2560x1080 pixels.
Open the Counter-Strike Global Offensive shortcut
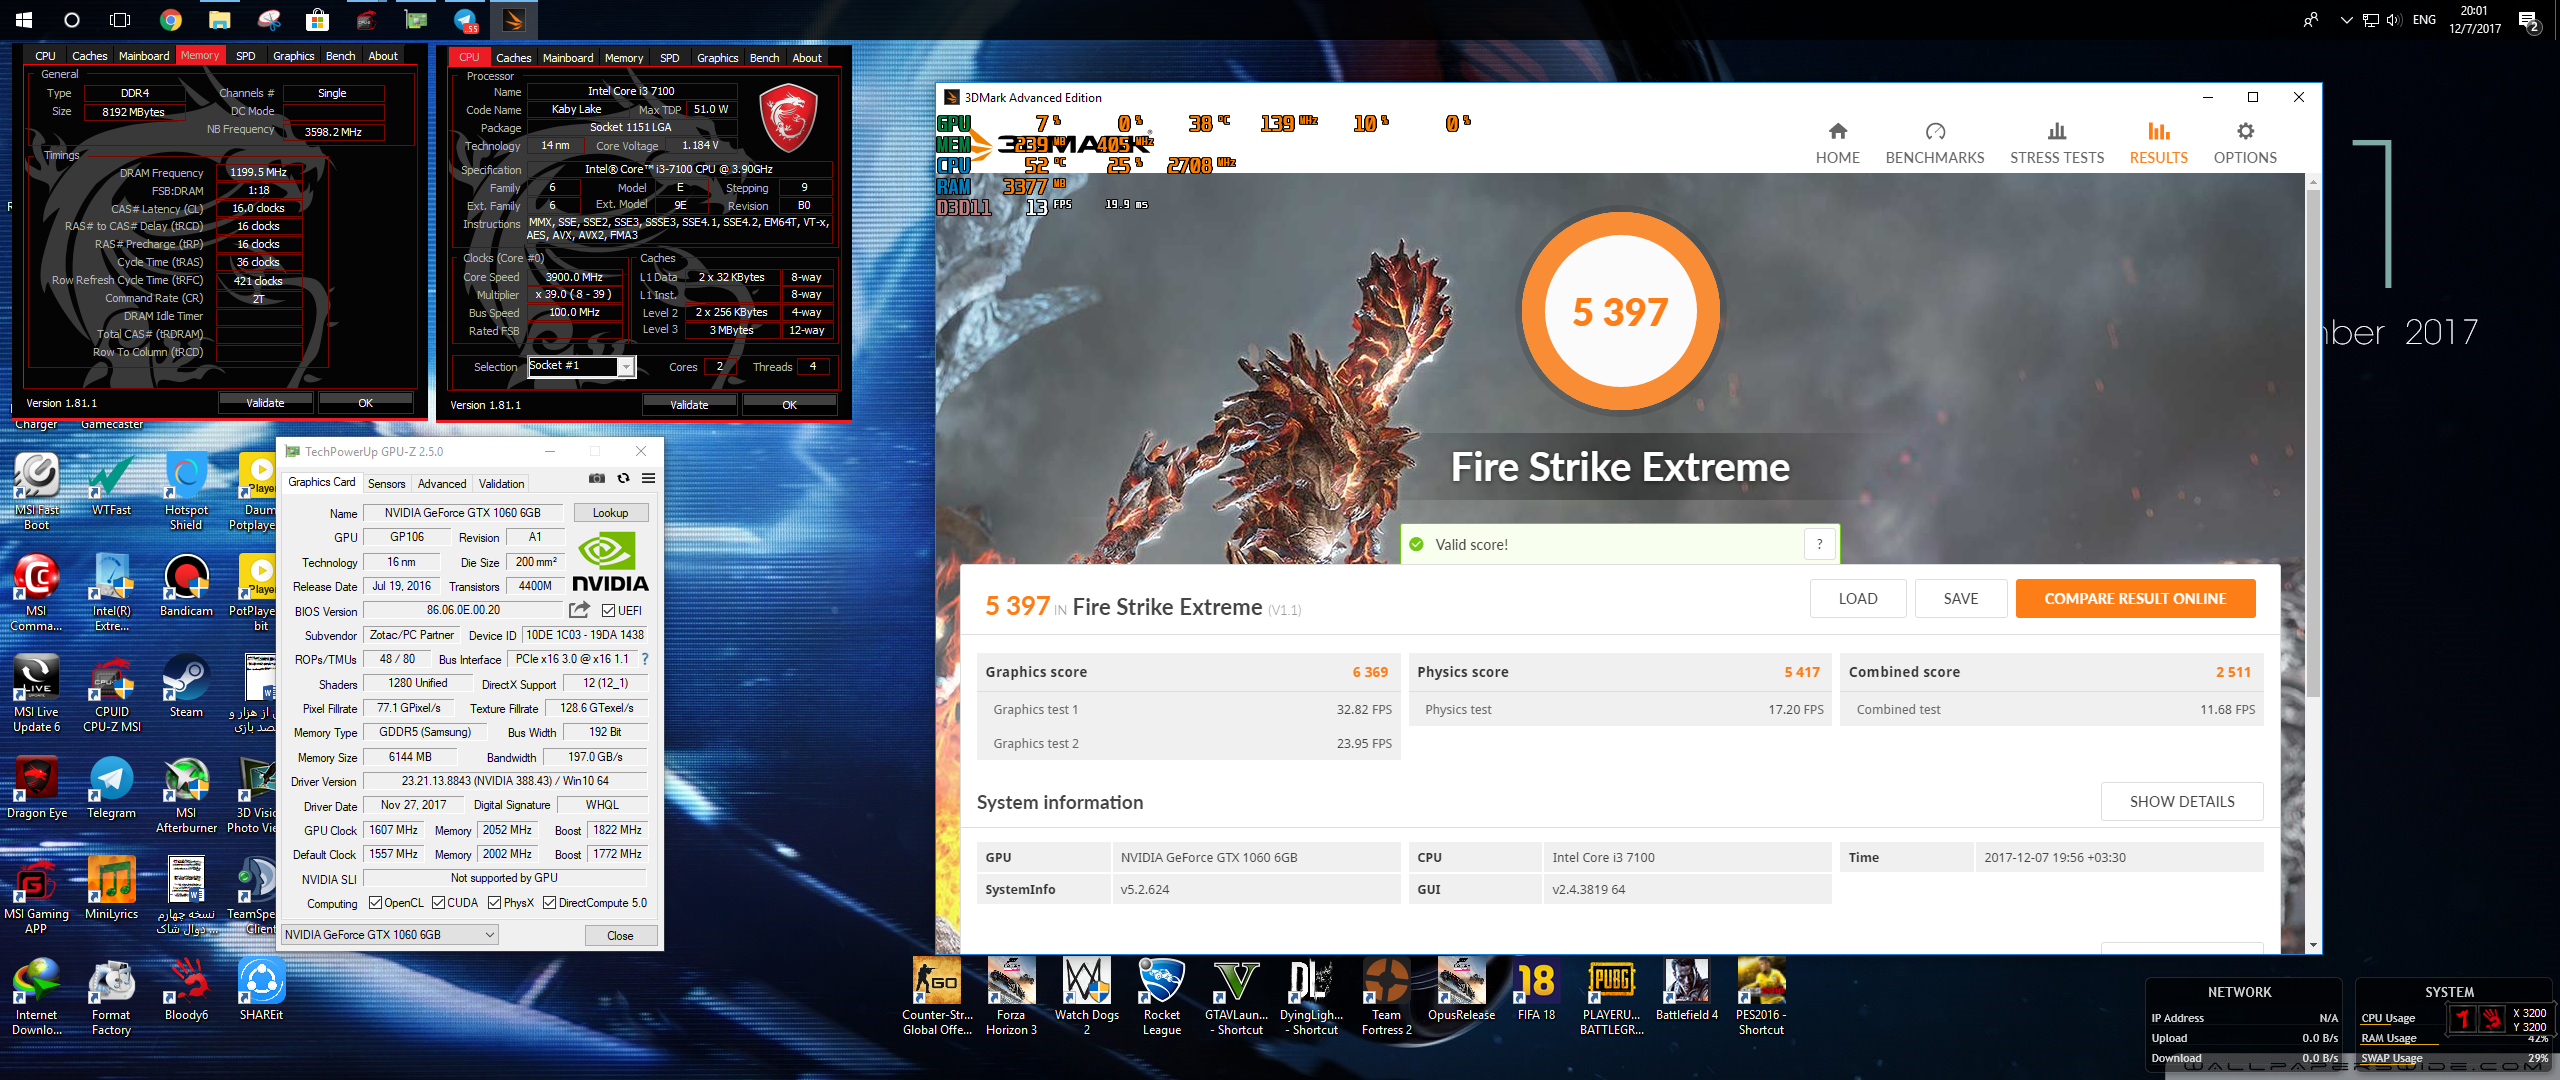pyautogui.click(x=936, y=996)
